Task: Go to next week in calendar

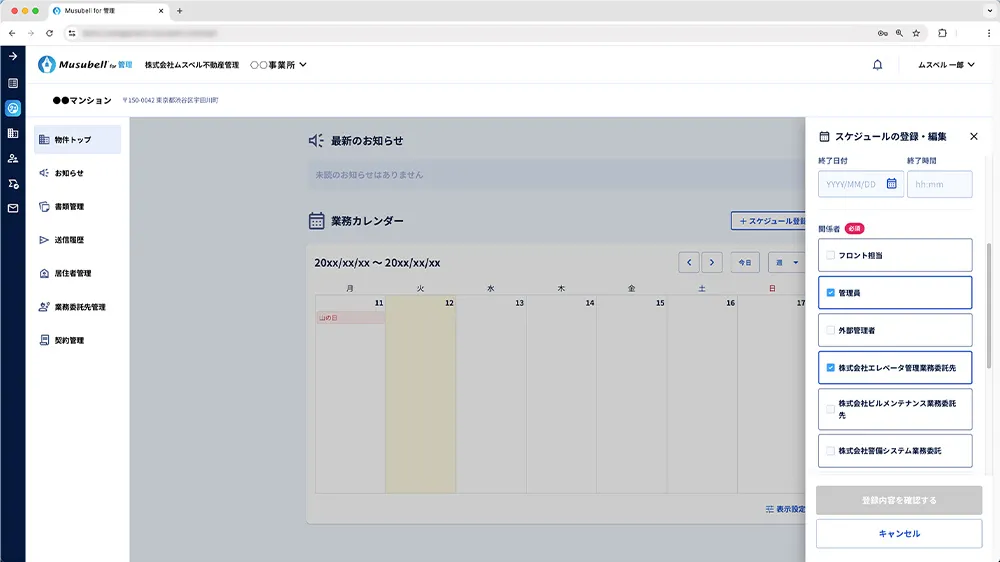Action: point(711,263)
